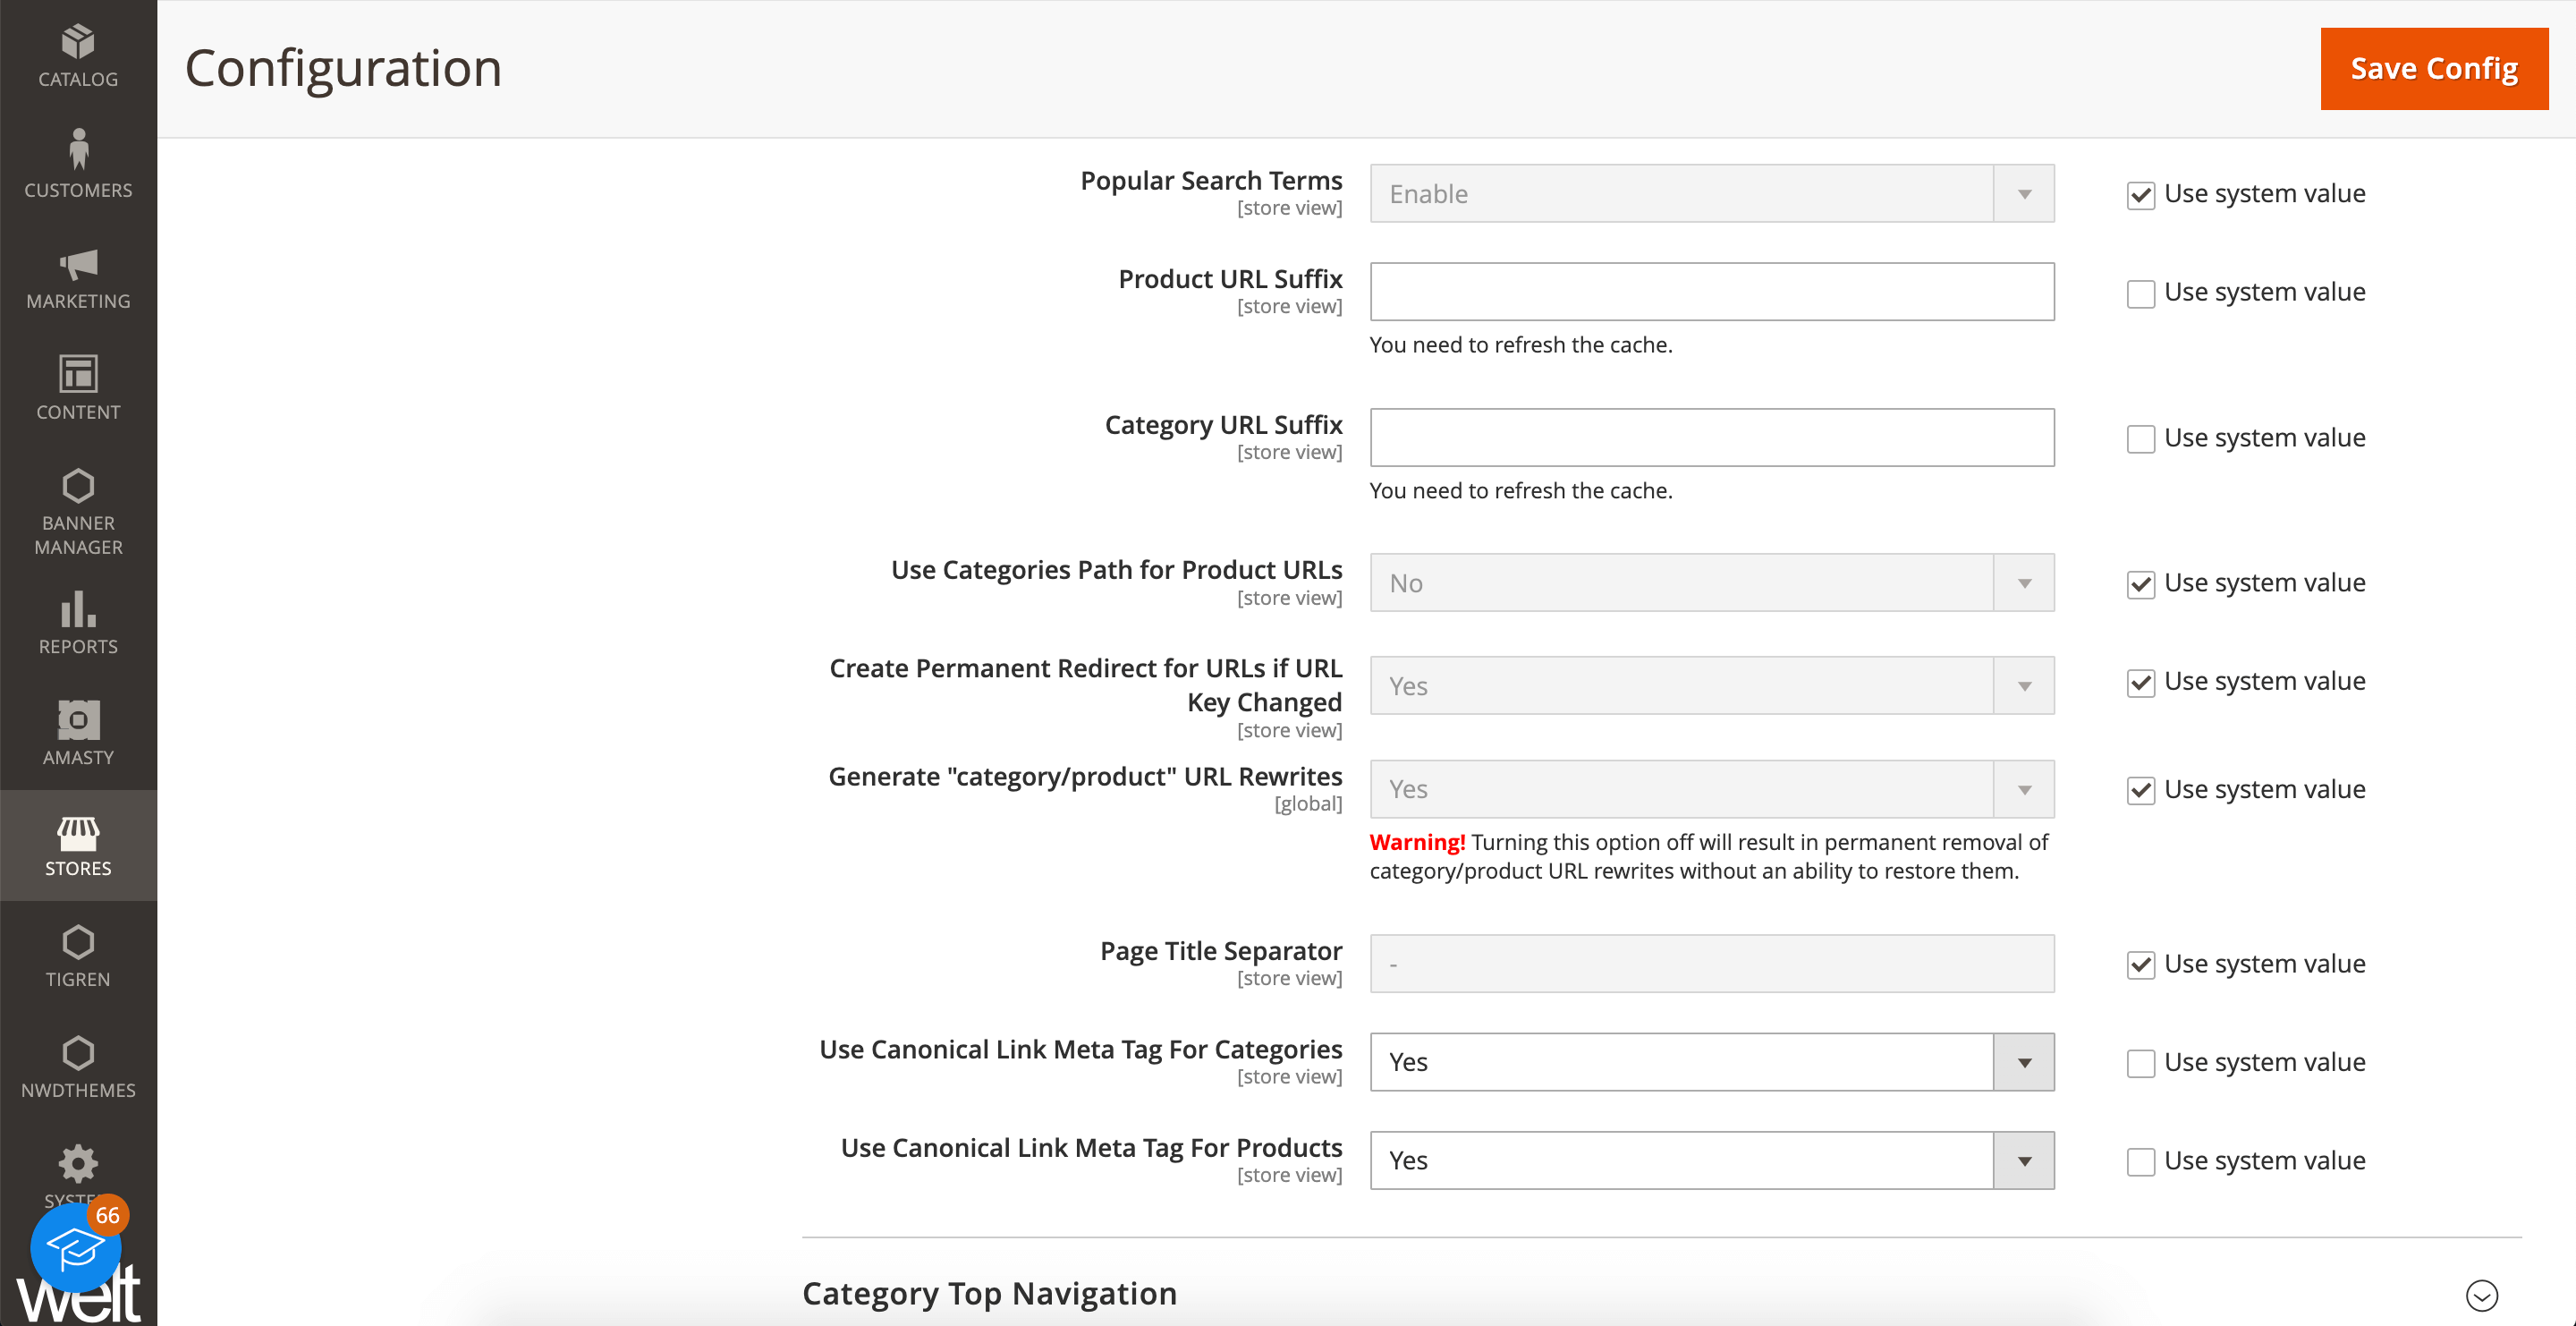Open Use Canonical Link Meta Tag For Categories dropdown
Screen dimensions: 2576x1326
point(1712,1062)
